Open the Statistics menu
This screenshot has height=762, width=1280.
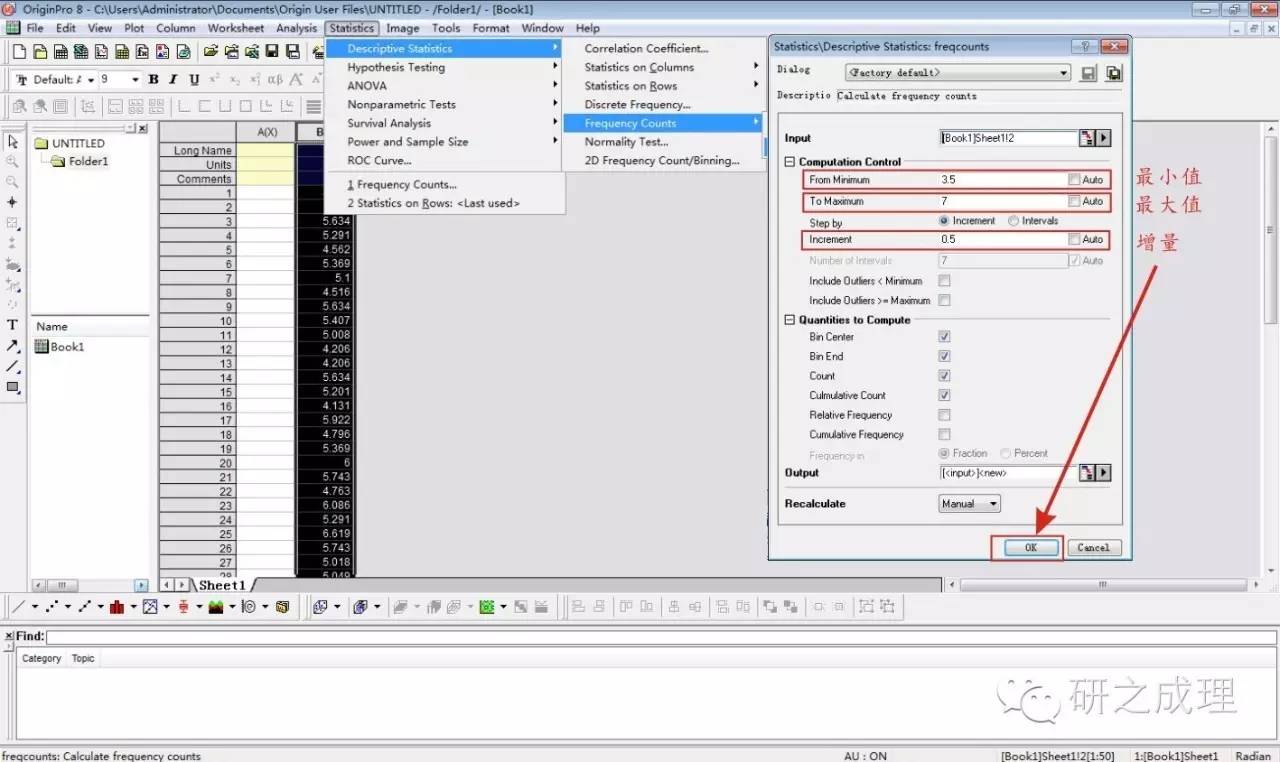(352, 28)
